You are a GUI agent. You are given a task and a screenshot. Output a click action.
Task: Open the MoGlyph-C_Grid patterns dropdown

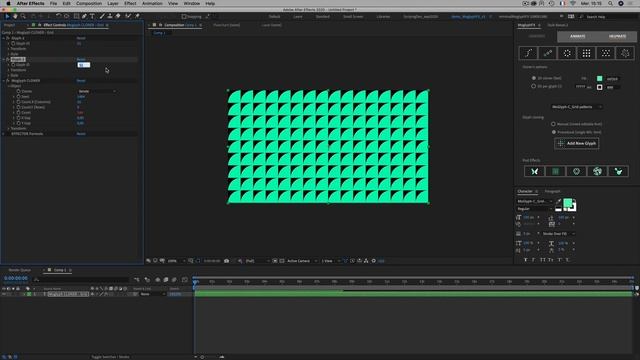coord(576,107)
